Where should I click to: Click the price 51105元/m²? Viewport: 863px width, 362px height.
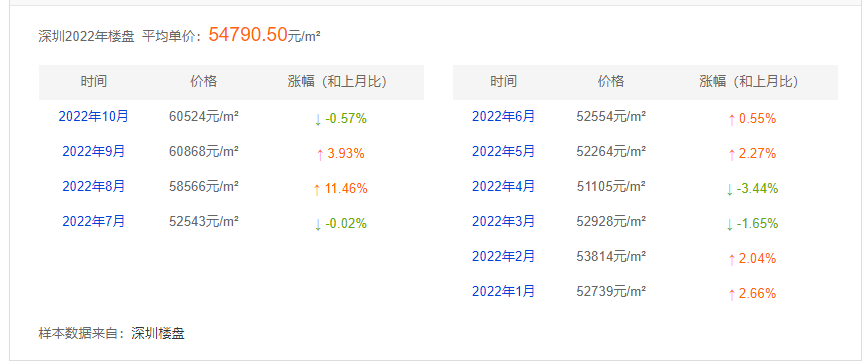coord(611,187)
